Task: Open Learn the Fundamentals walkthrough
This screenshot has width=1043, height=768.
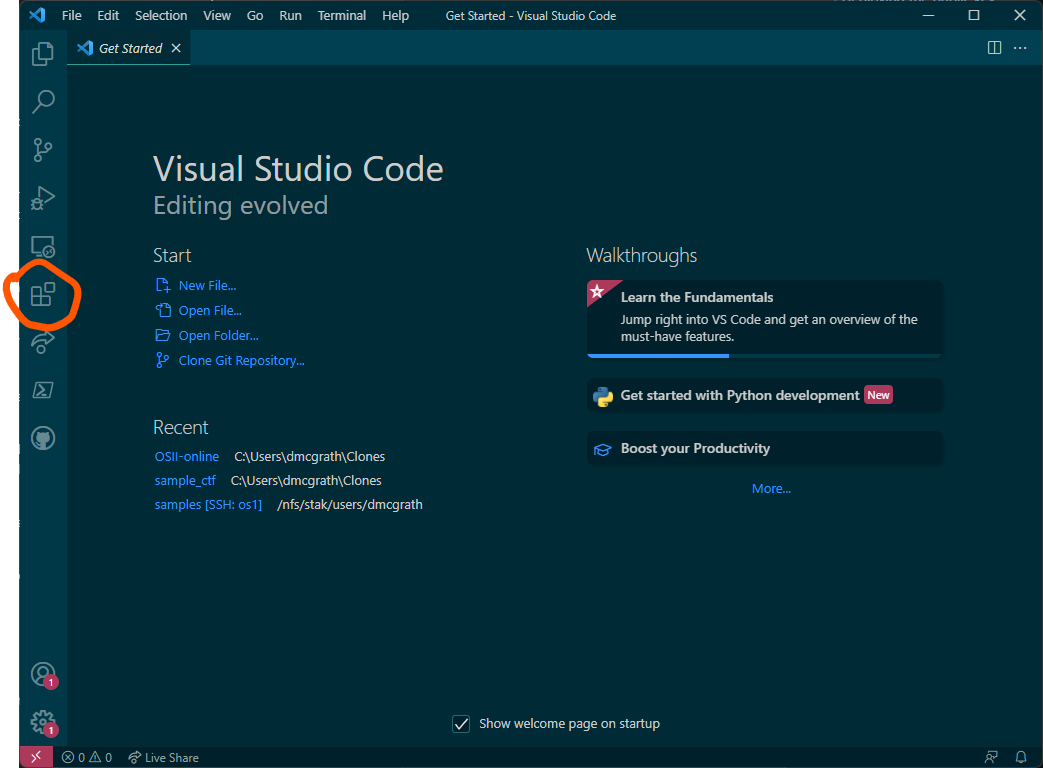Action: (764, 319)
